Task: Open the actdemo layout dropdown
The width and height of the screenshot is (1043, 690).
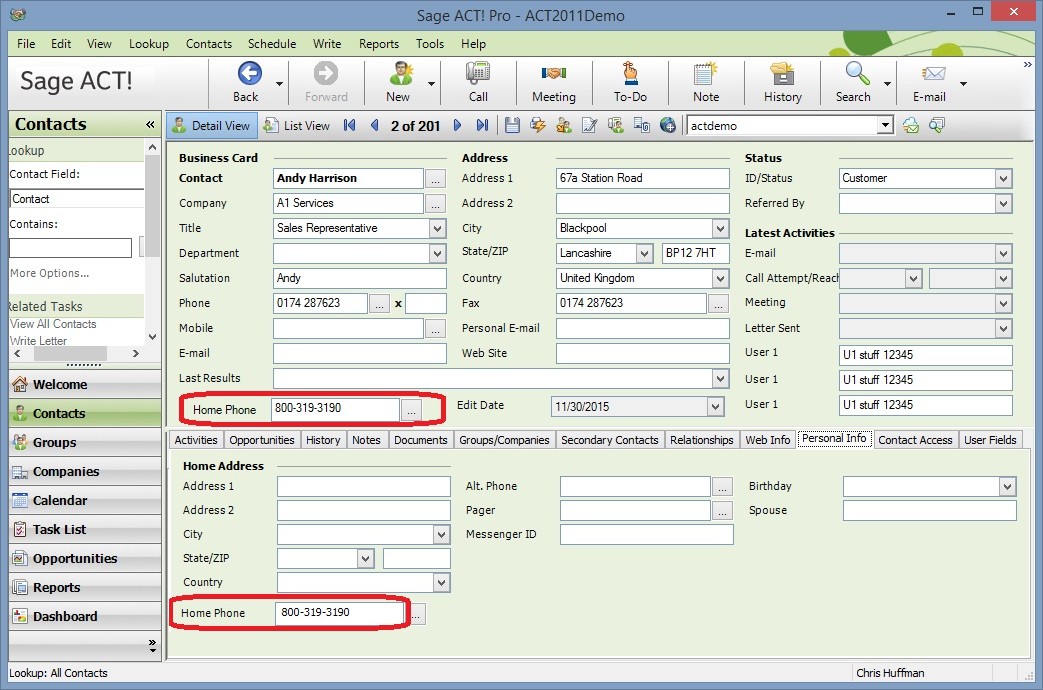Action: 885,125
